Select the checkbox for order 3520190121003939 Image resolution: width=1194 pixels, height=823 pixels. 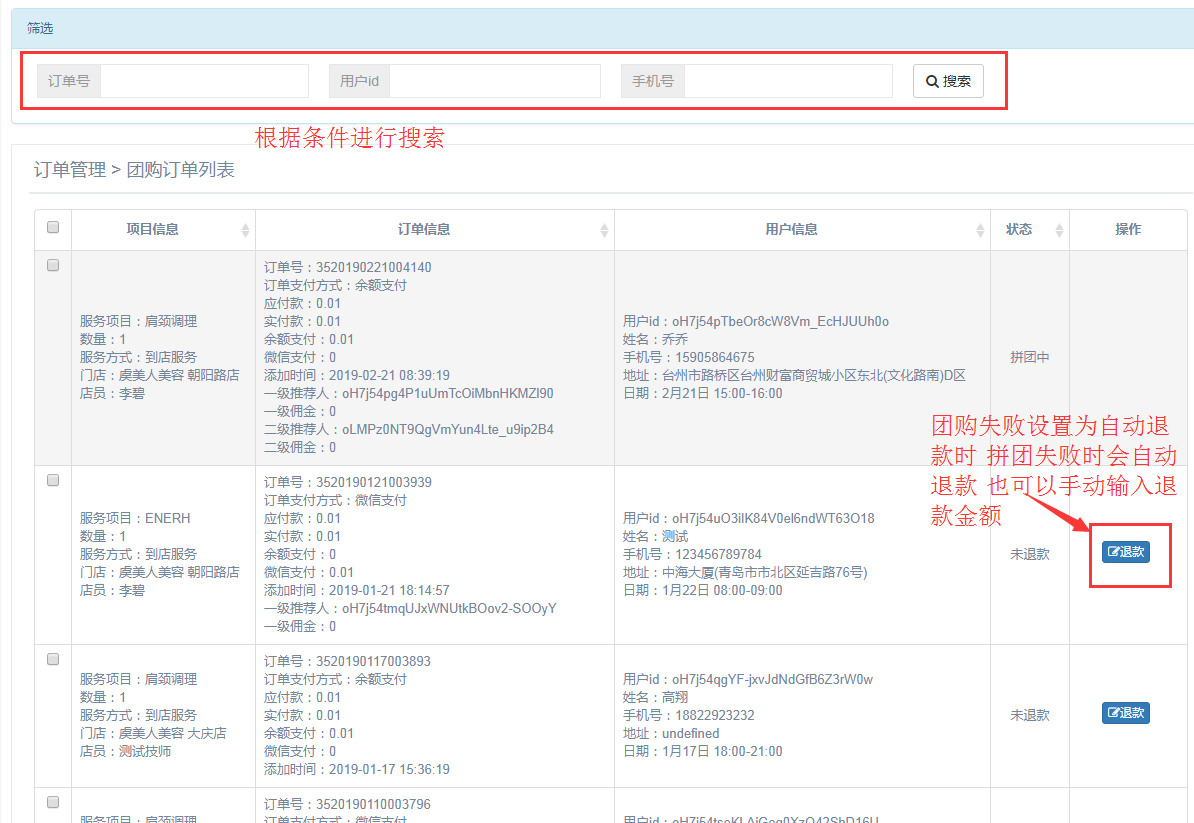click(x=53, y=481)
